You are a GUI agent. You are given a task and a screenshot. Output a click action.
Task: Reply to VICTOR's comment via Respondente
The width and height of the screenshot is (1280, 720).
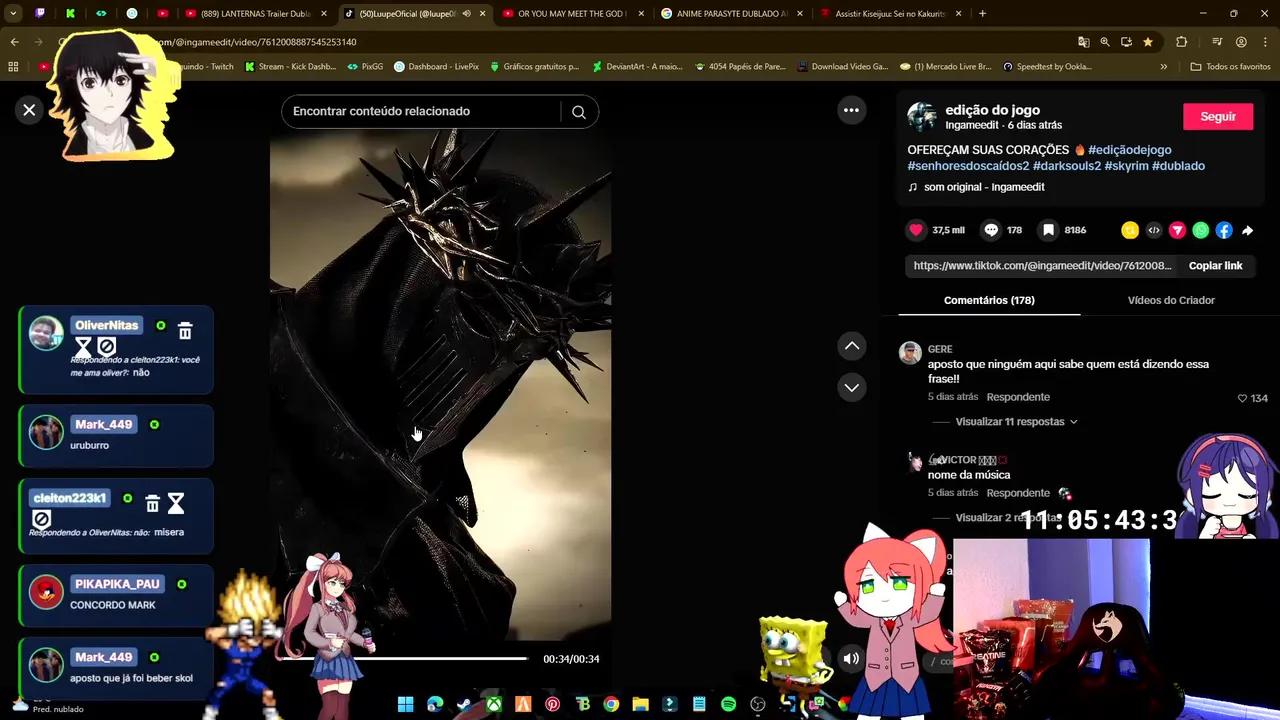[1018, 493]
